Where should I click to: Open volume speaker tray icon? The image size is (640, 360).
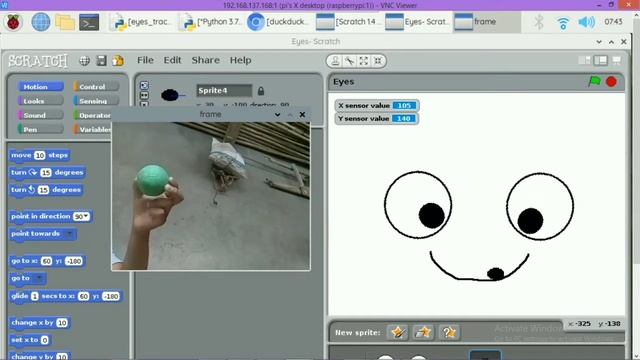587,22
